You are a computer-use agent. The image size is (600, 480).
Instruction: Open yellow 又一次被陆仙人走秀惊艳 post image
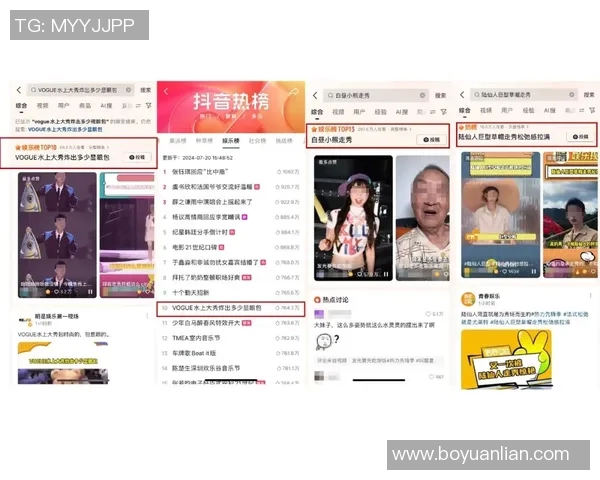[x=507, y=360]
